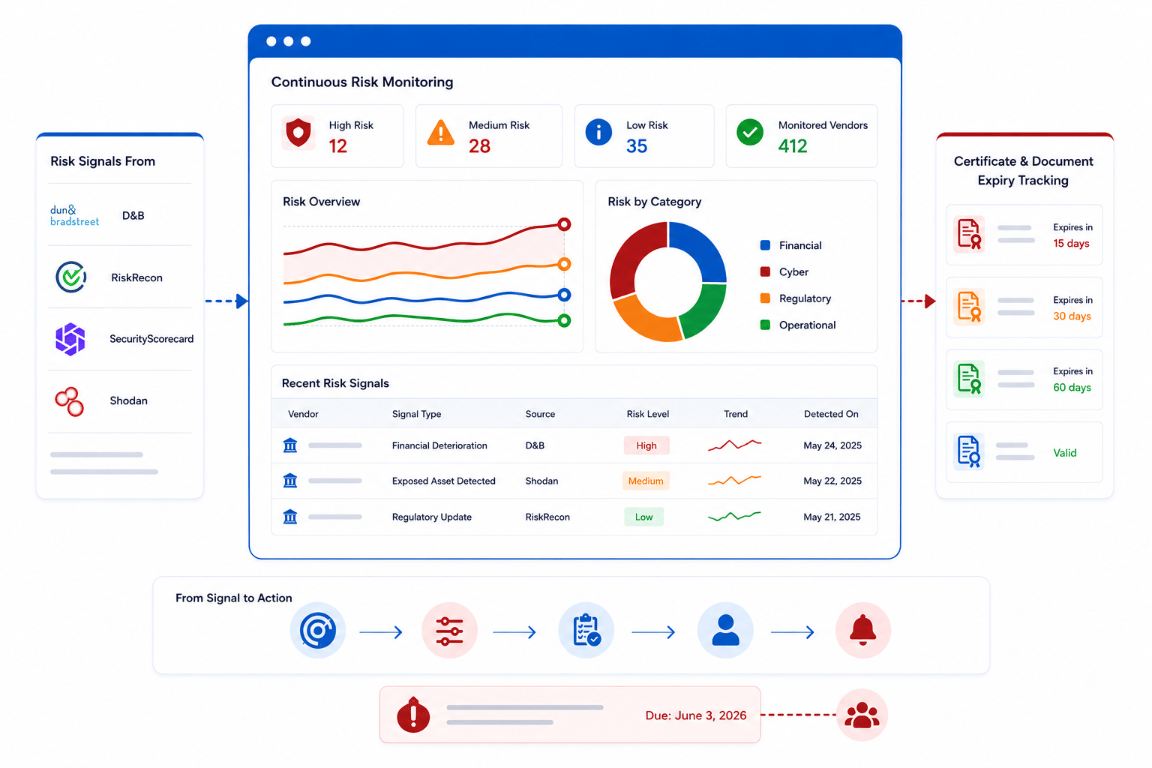Click the Source column header
The width and height of the screenshot is (1152, 768).
point(540,414)
